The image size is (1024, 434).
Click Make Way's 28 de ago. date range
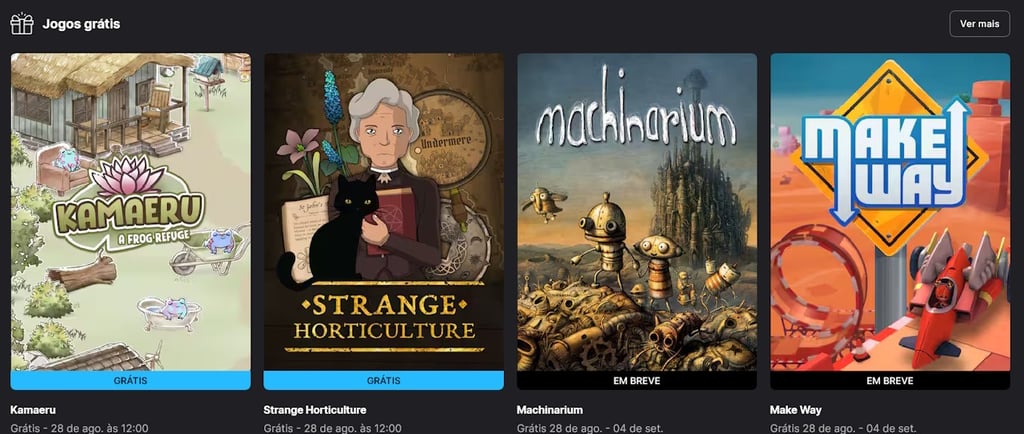[x=843, y=428]
